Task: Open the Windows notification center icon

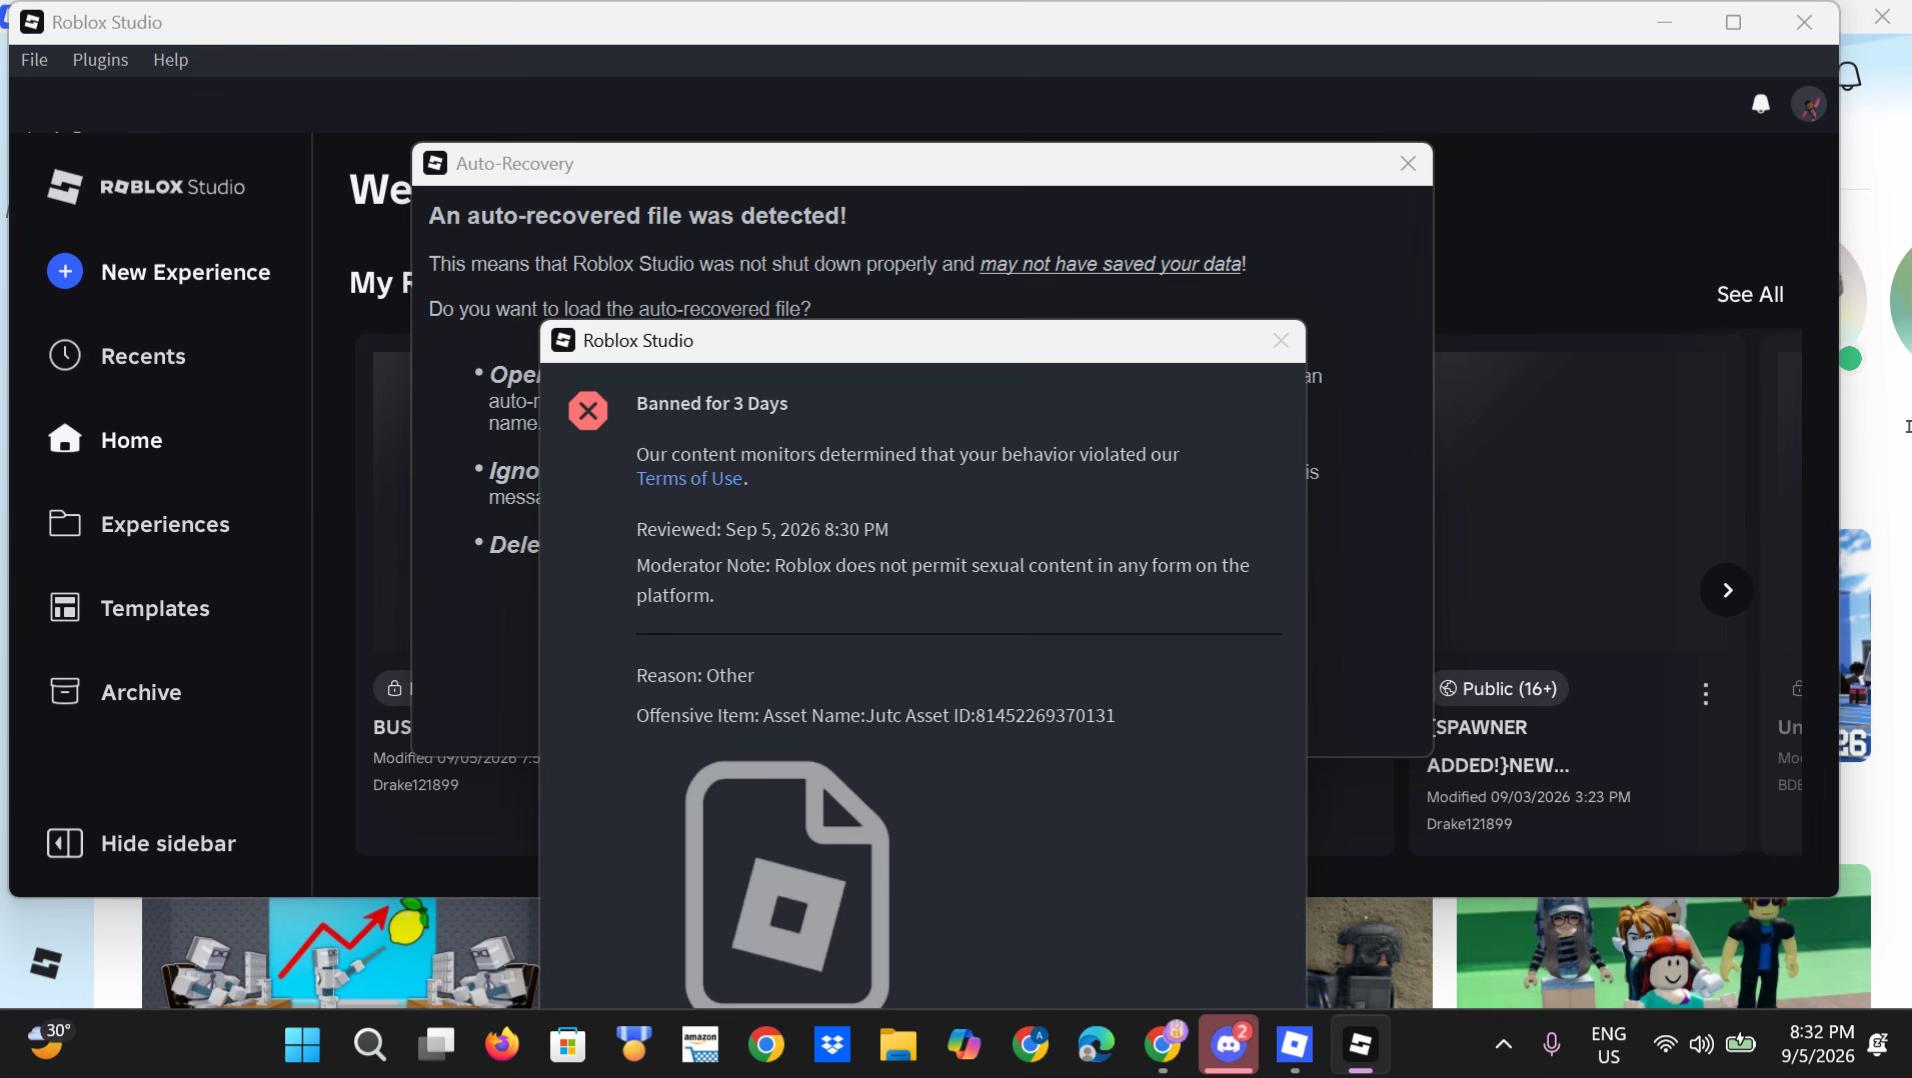Action: coord(1878,1045)
